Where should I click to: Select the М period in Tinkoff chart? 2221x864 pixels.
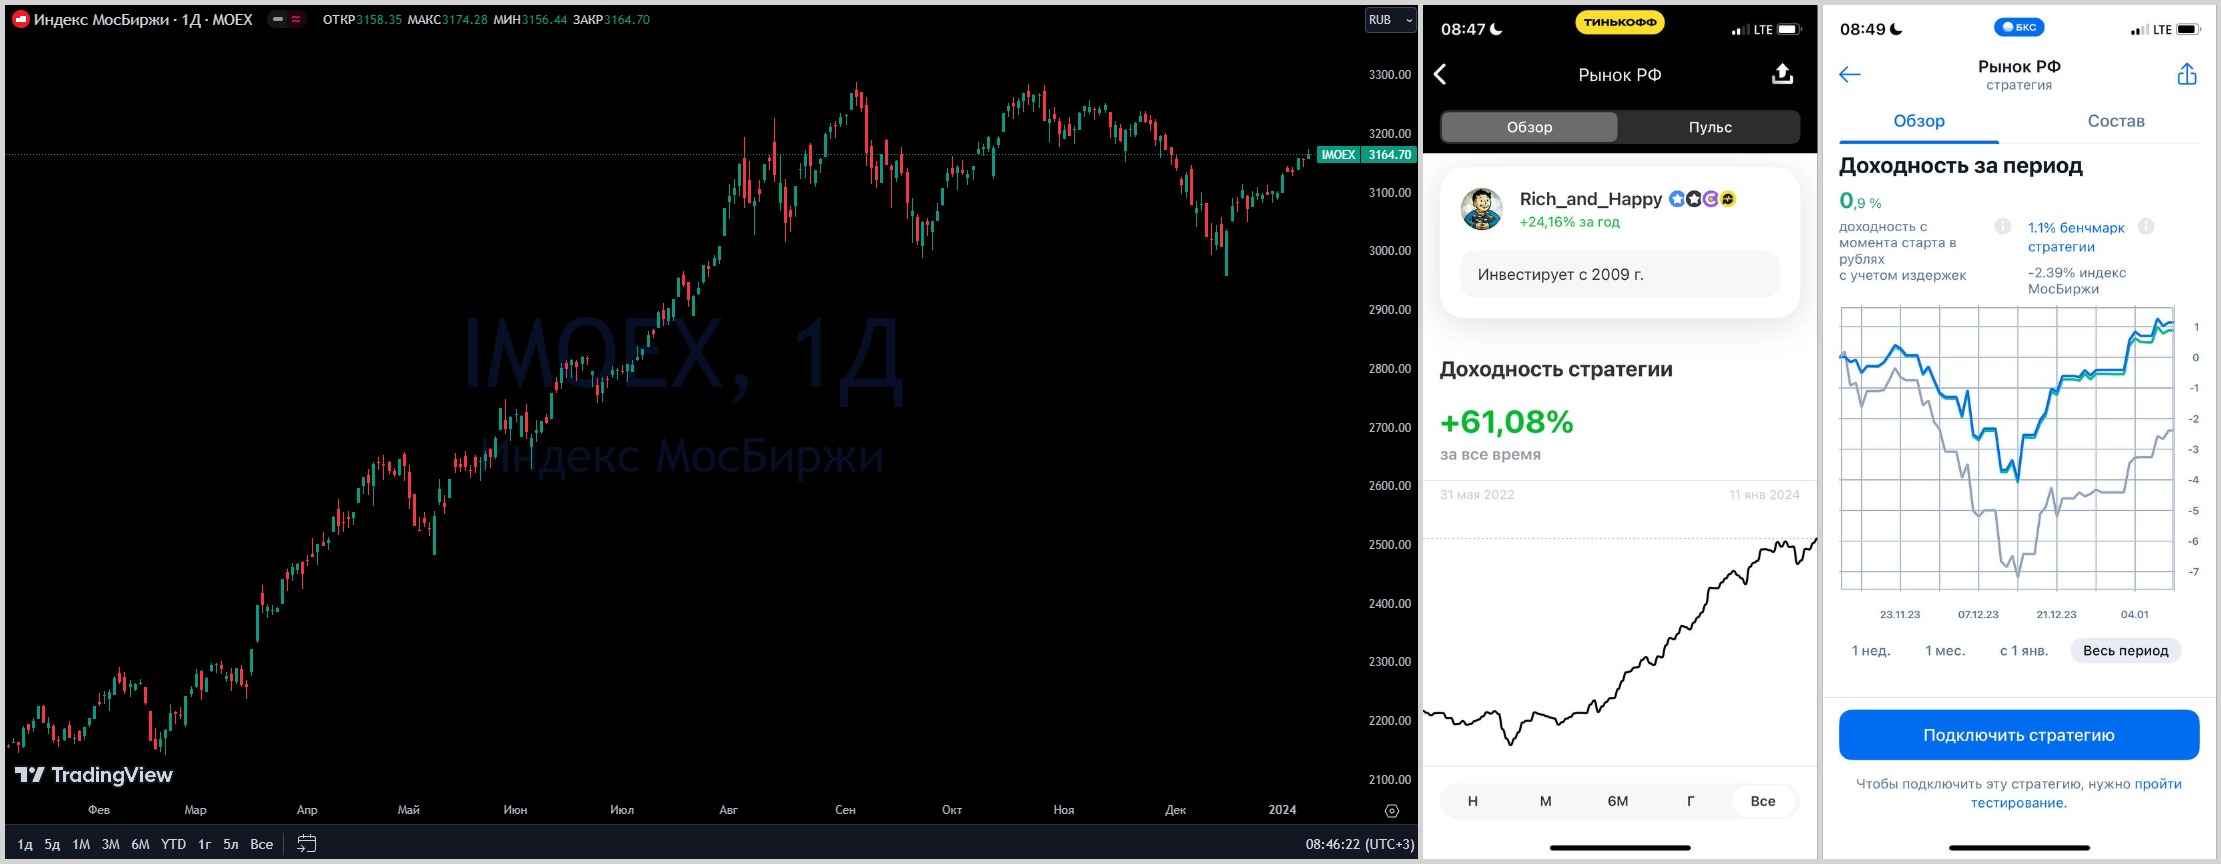click(1546, 801)
